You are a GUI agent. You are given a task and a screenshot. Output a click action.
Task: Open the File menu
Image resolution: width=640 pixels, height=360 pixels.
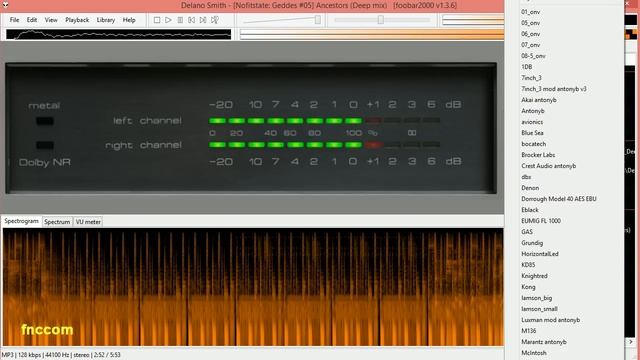point(14,20)
